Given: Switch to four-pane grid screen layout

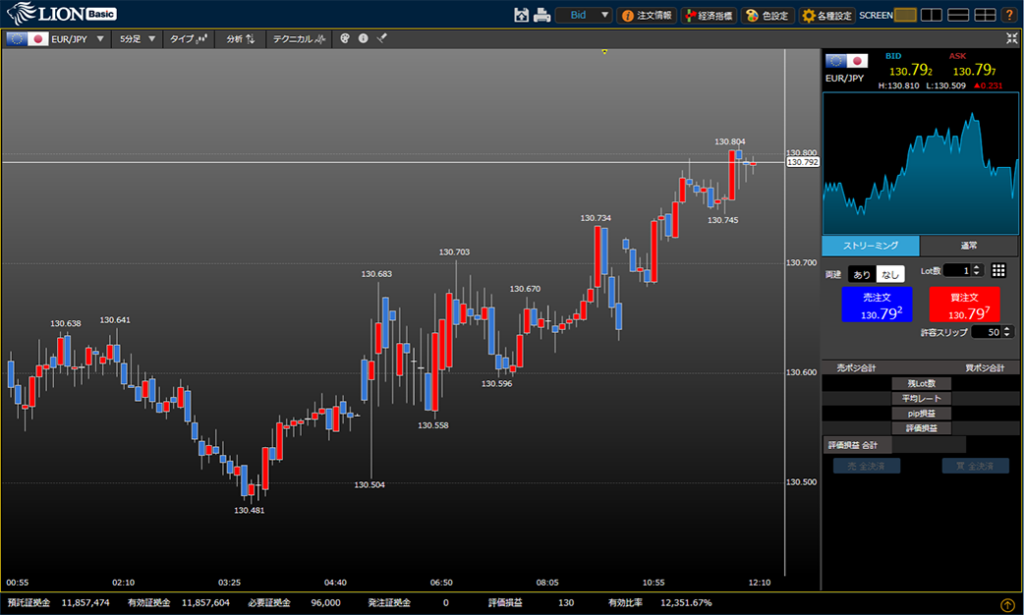Looking at the screenshot, I should [x=986, y=15].
